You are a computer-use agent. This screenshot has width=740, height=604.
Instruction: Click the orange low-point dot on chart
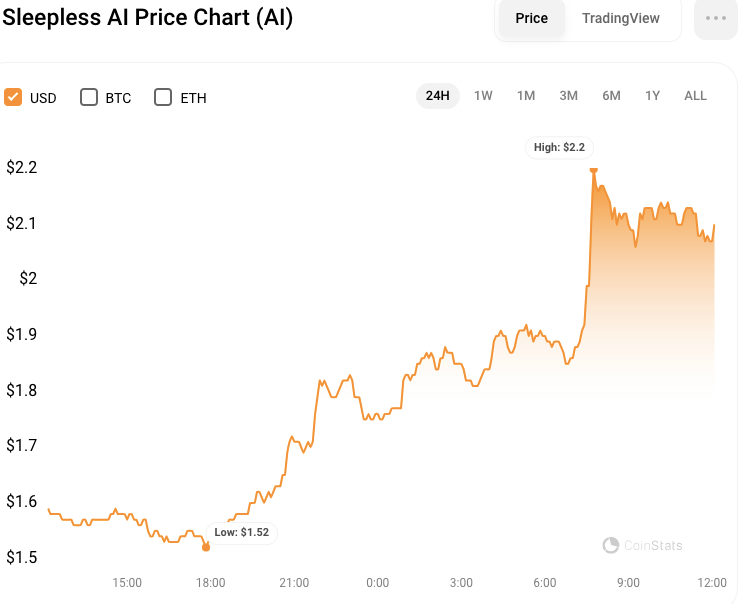point(206,547)
